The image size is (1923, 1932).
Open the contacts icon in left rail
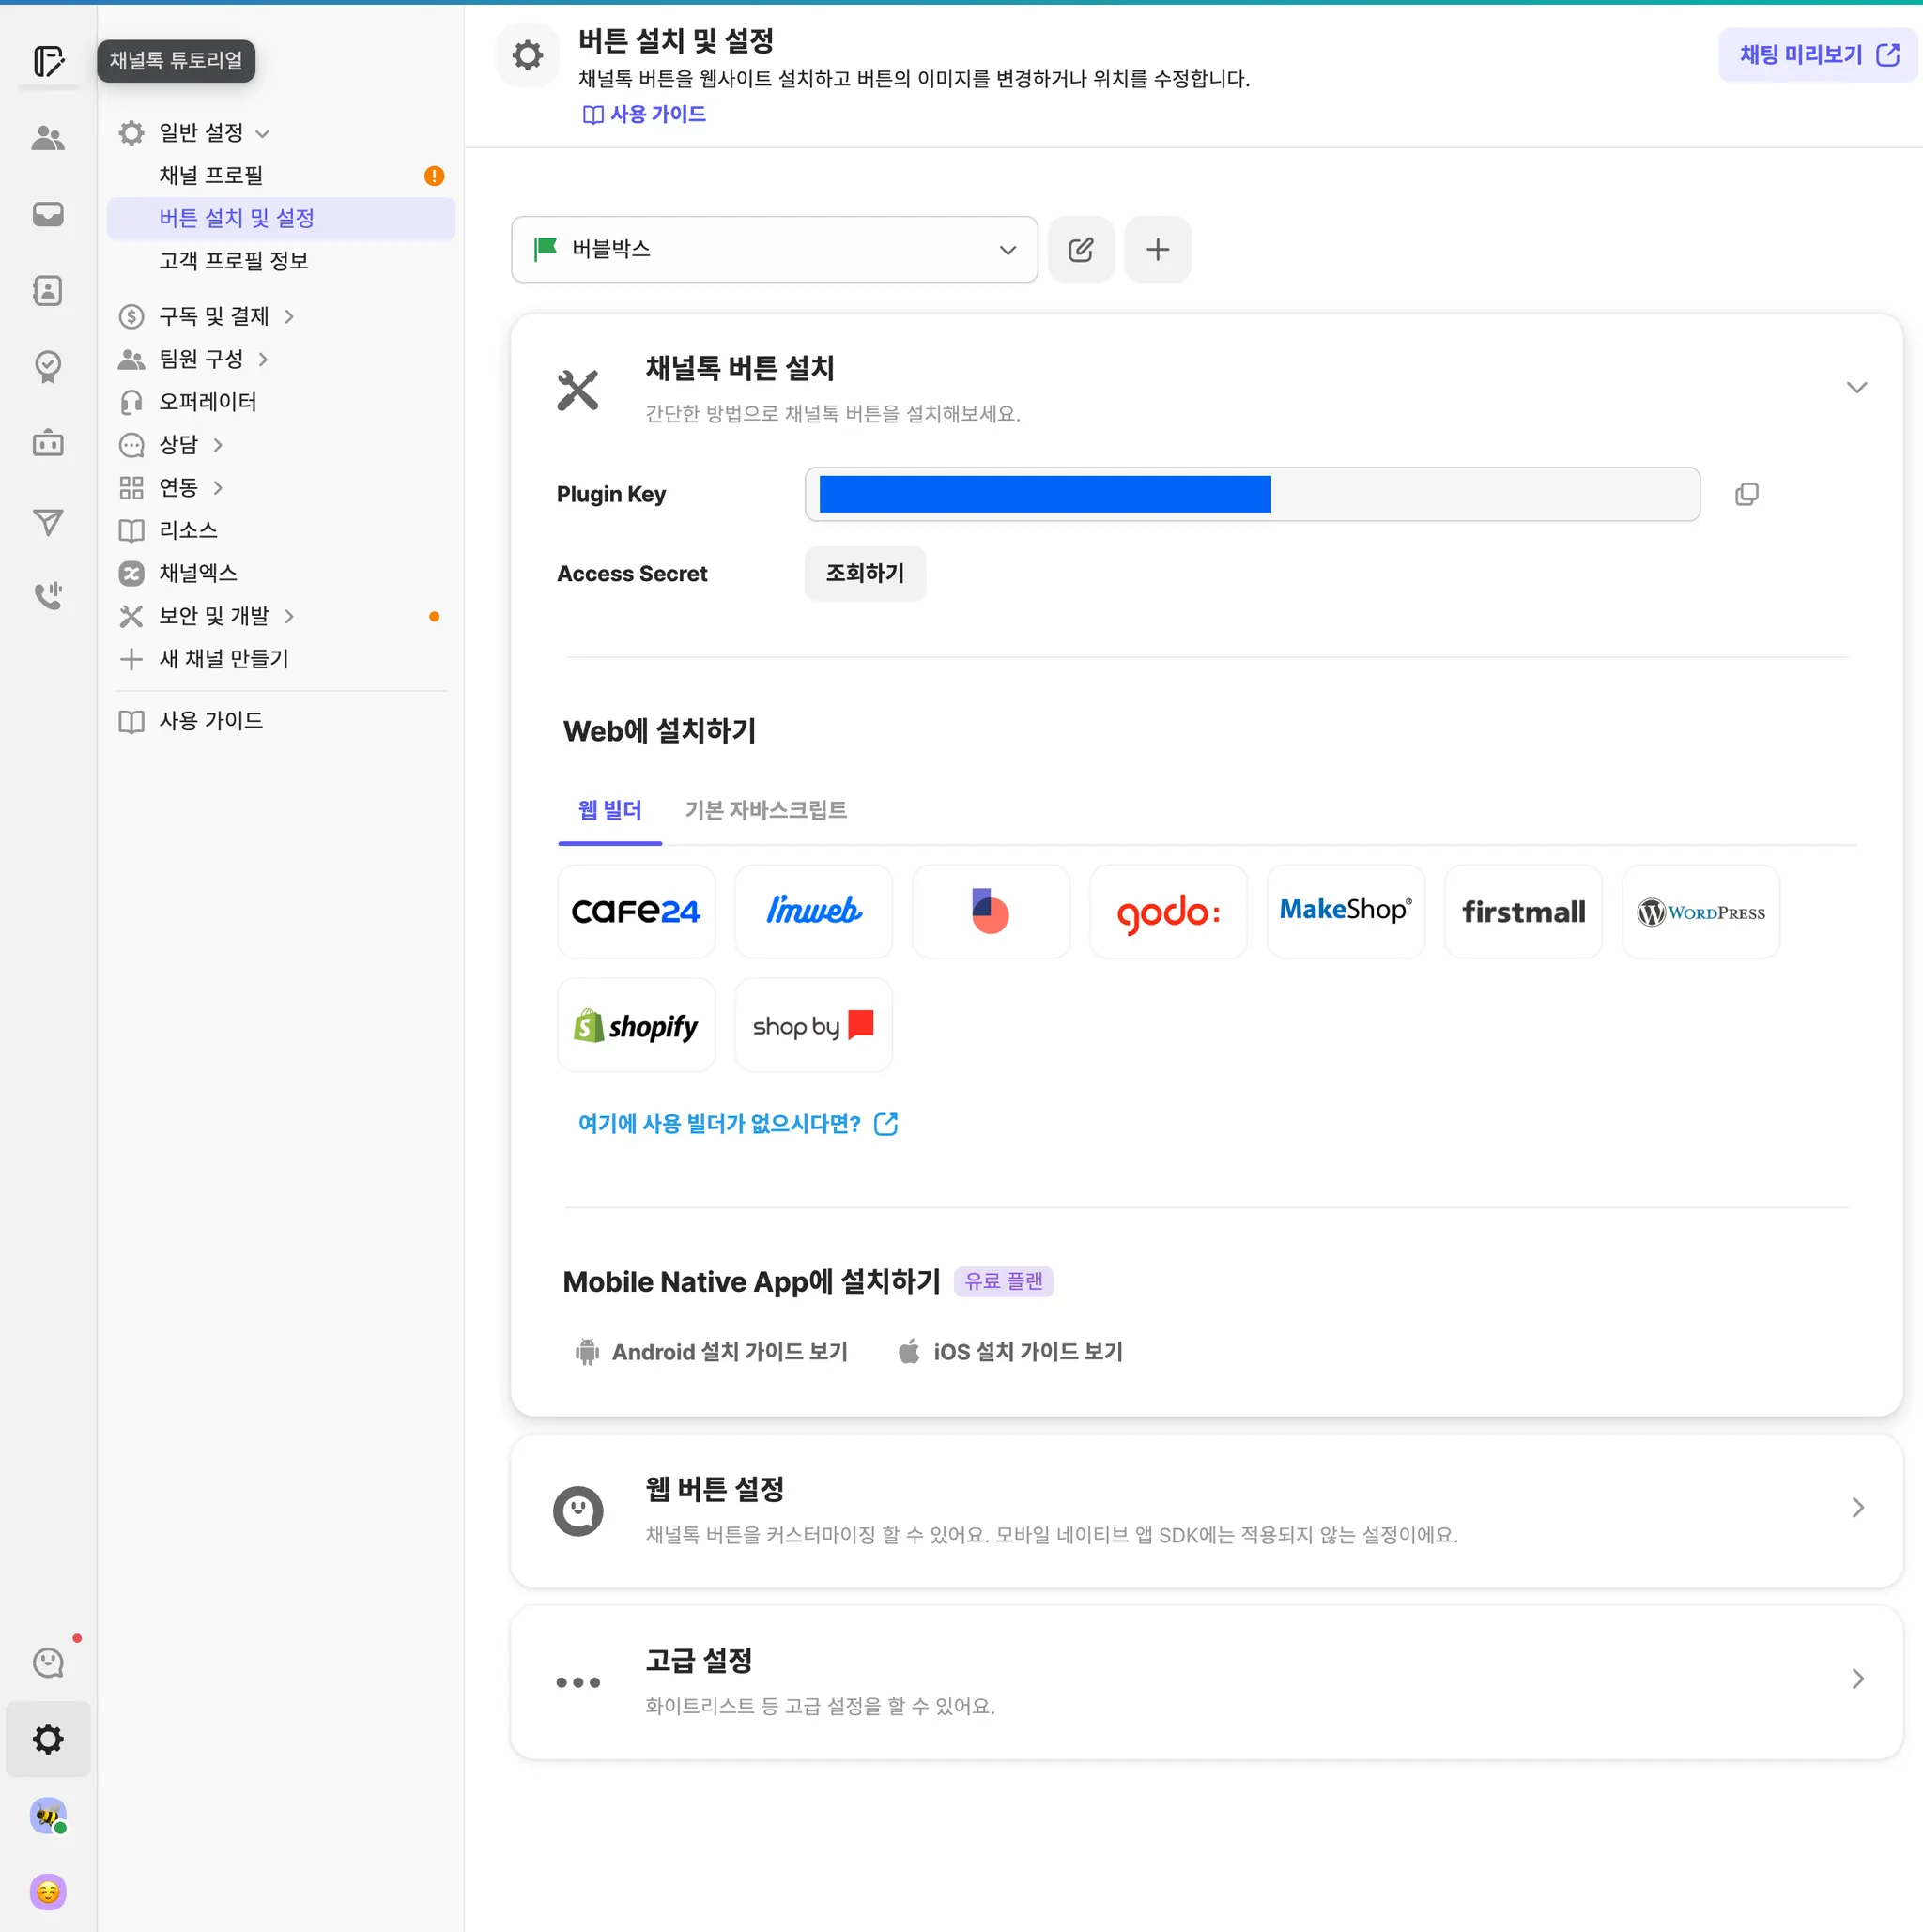pos(48,291)
